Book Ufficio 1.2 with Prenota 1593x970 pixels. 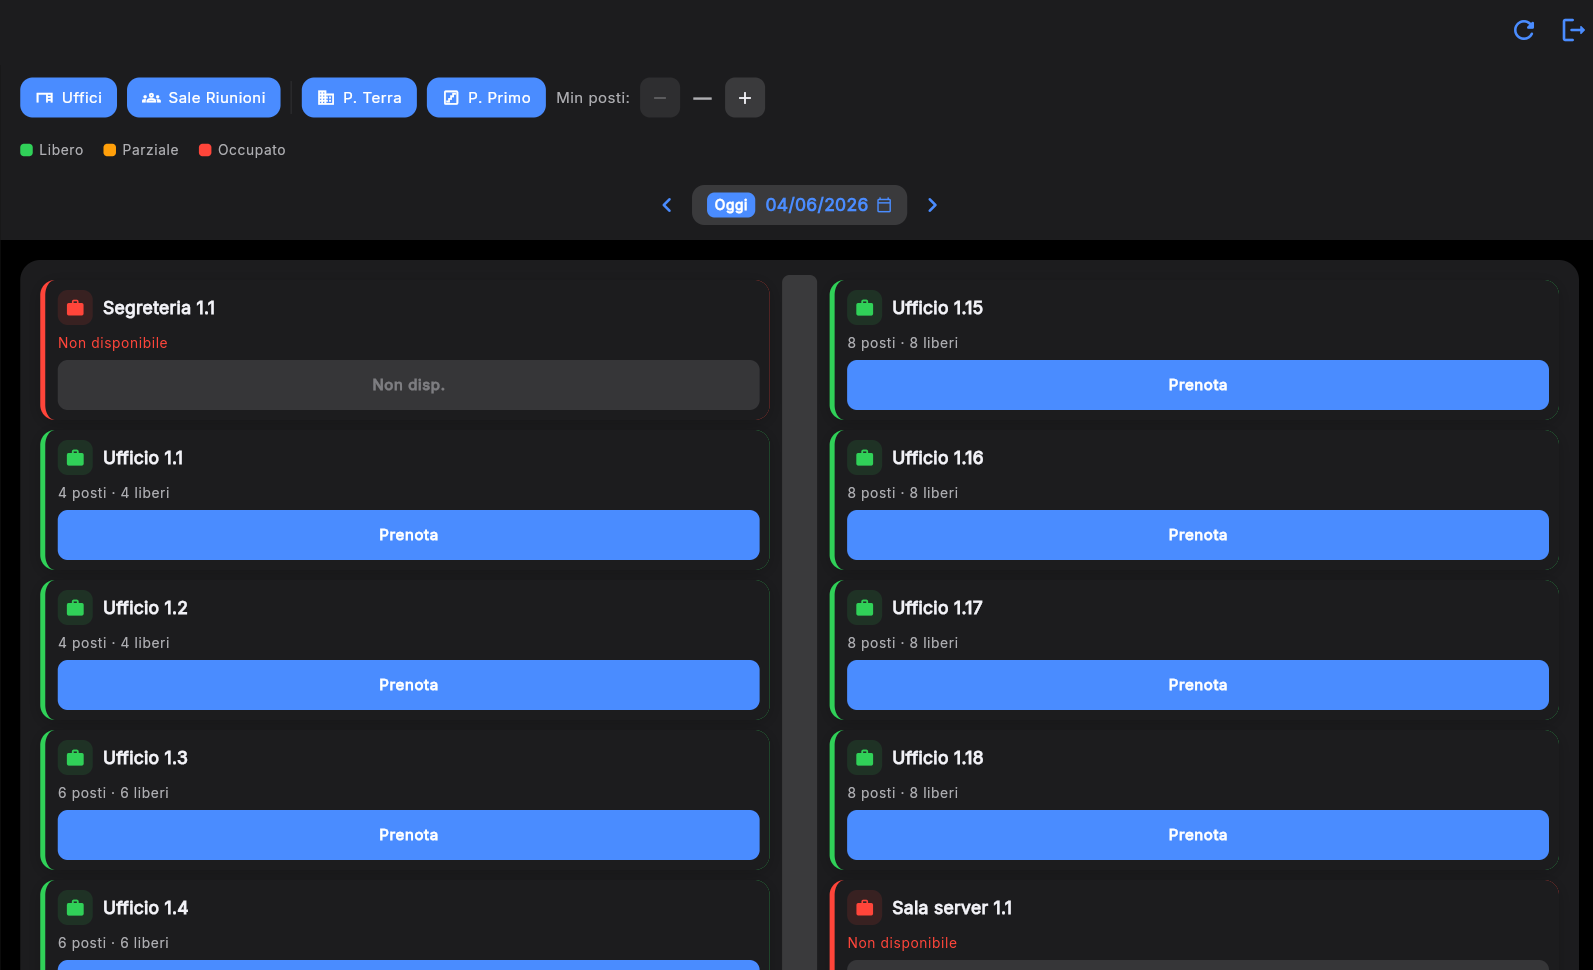tap(409, 685)
